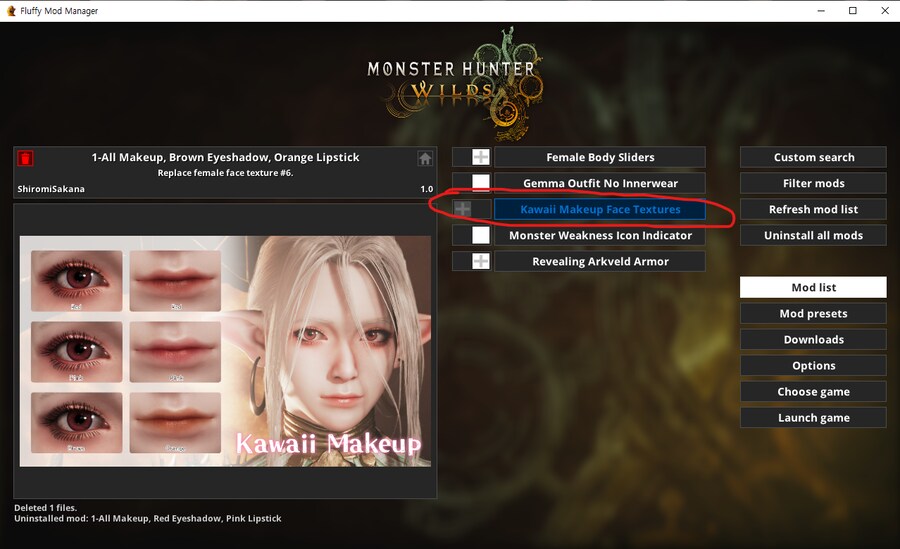Click the Launch game button
This screenshot has width=900, height=549.
point(813,417)
